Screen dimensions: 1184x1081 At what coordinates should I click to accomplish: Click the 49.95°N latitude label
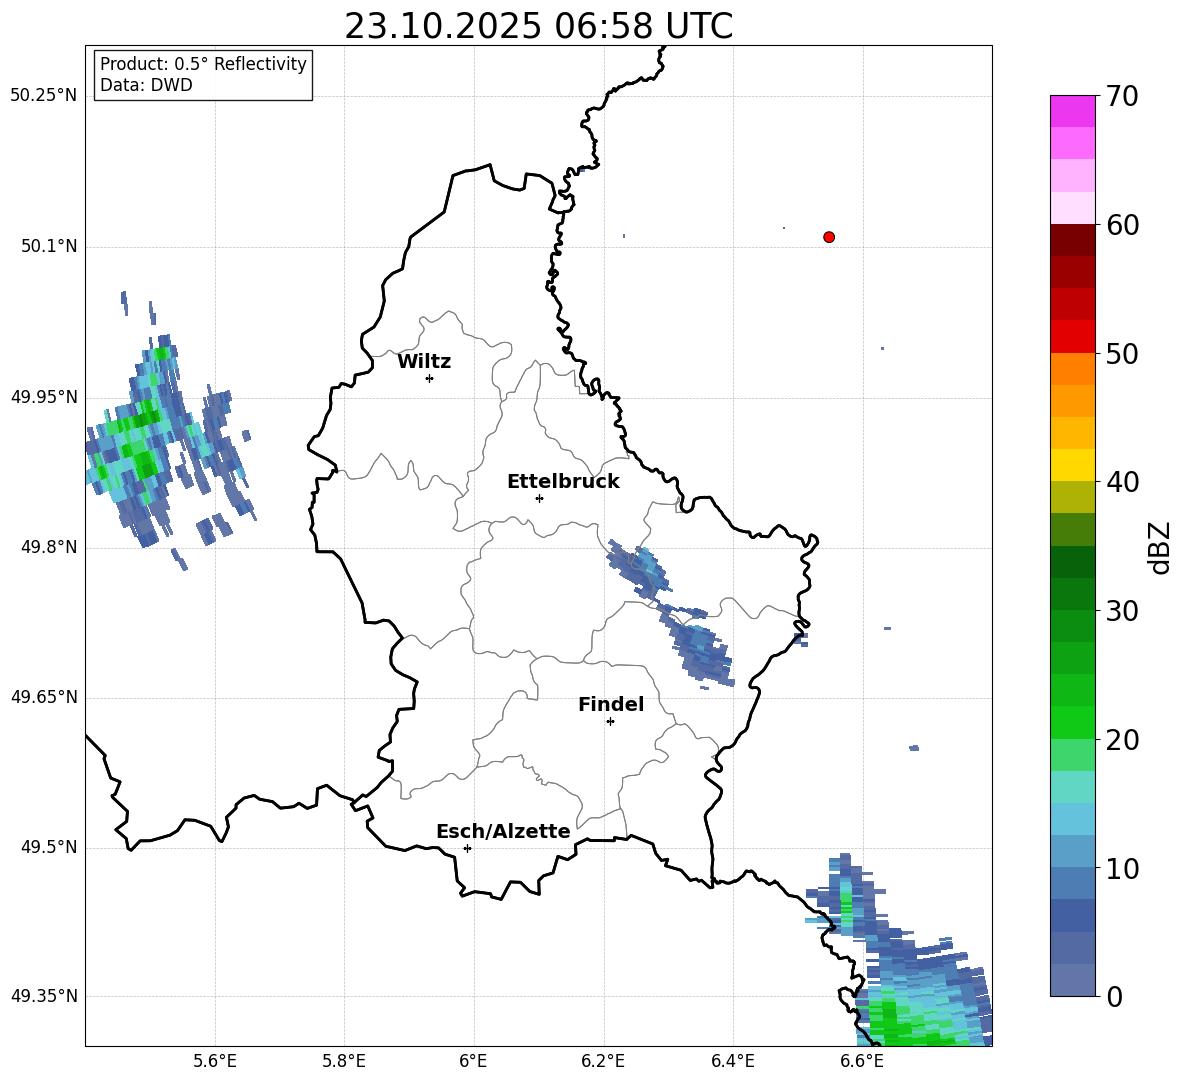coord(44,397)
